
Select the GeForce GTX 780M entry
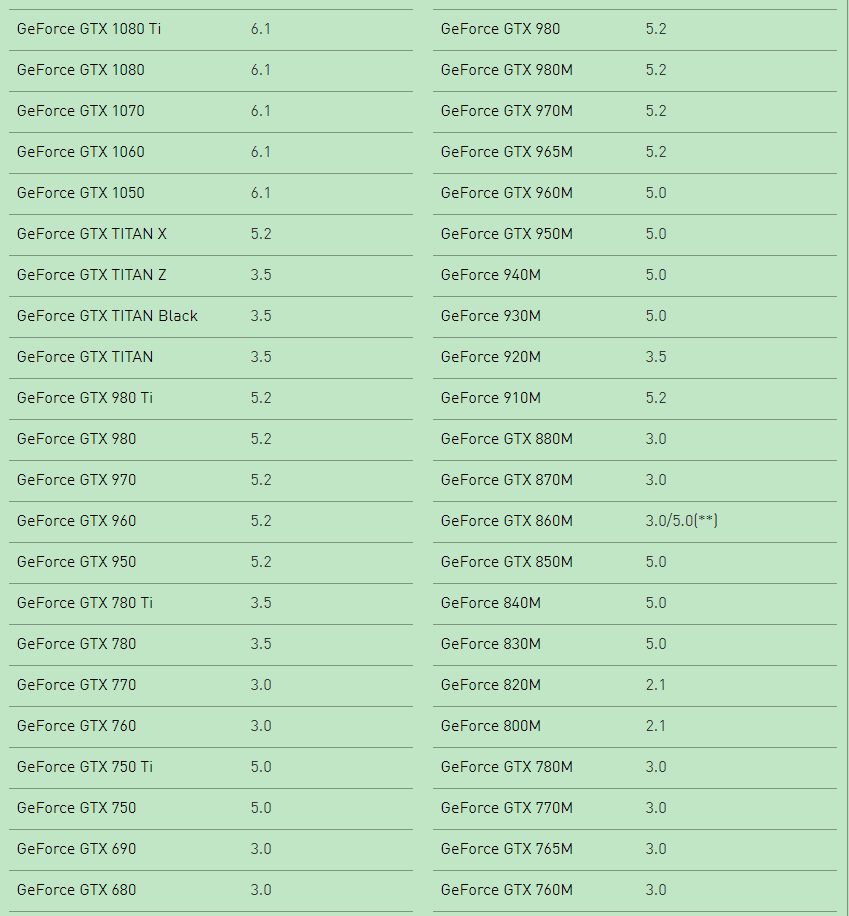[507, 766]
